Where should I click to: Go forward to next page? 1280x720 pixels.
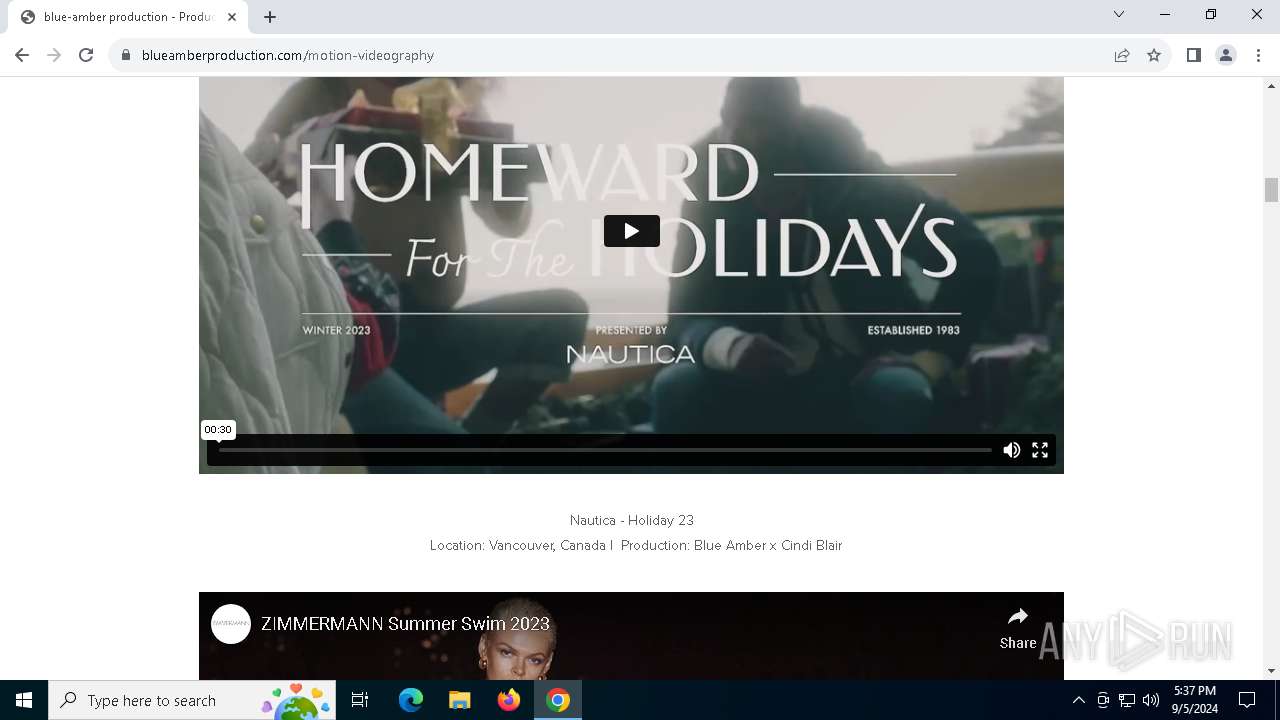(54, 55)
